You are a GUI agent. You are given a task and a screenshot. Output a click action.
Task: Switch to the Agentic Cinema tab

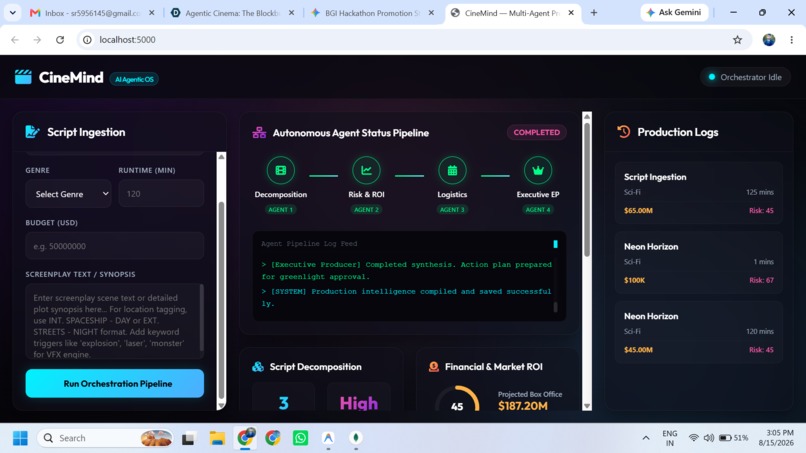tap(232, 13)
